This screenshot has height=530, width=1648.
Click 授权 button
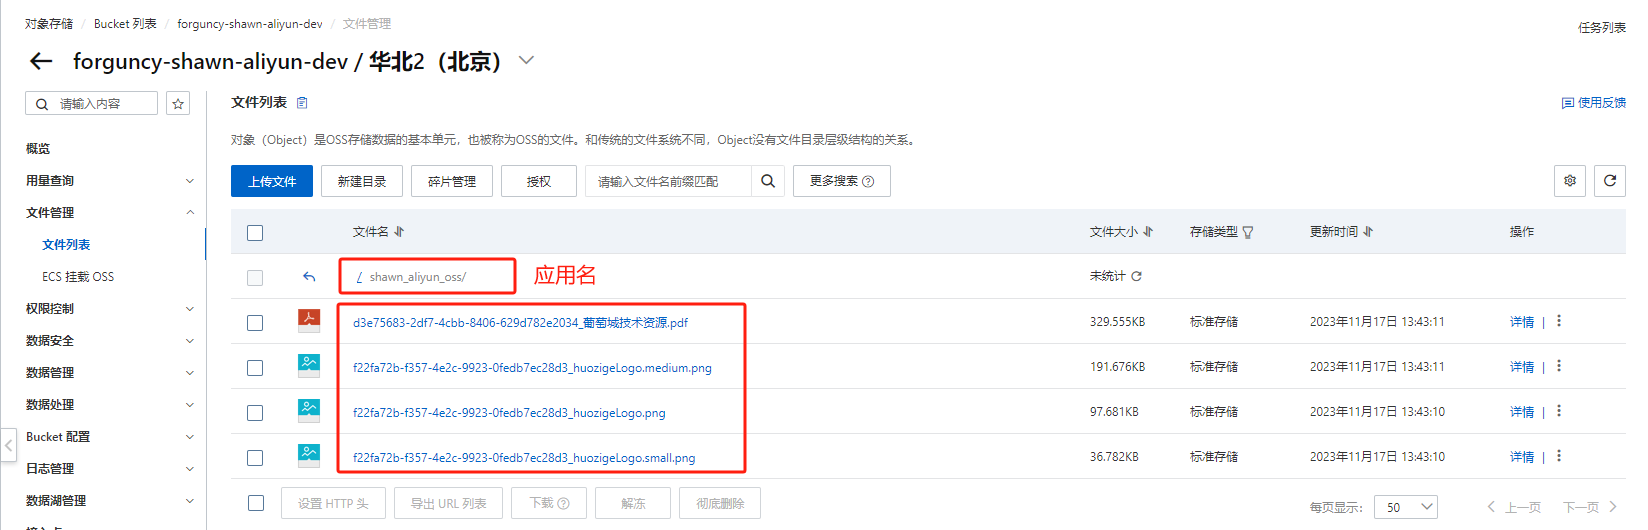pos(539,181)
